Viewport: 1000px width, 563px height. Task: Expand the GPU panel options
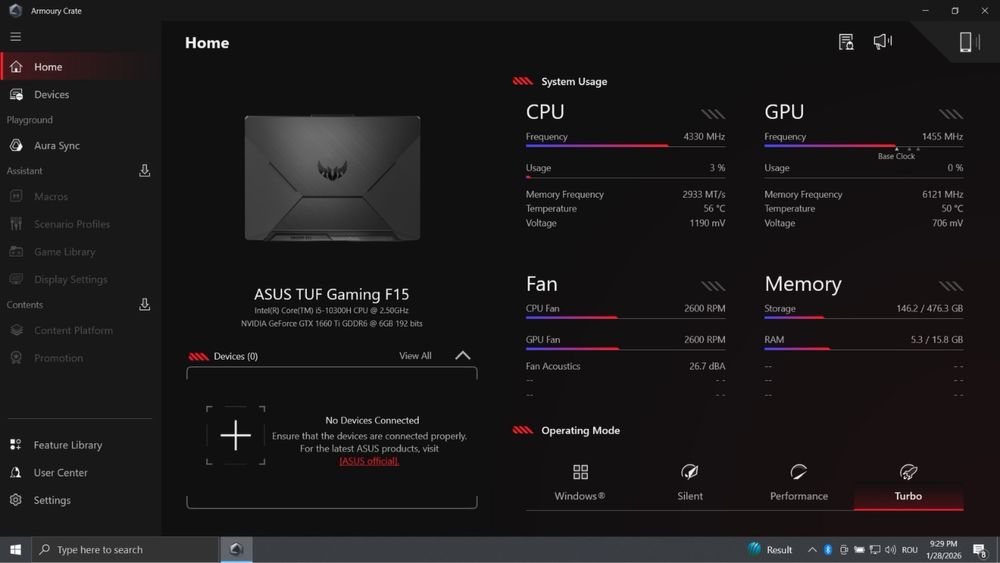[951, 114]
